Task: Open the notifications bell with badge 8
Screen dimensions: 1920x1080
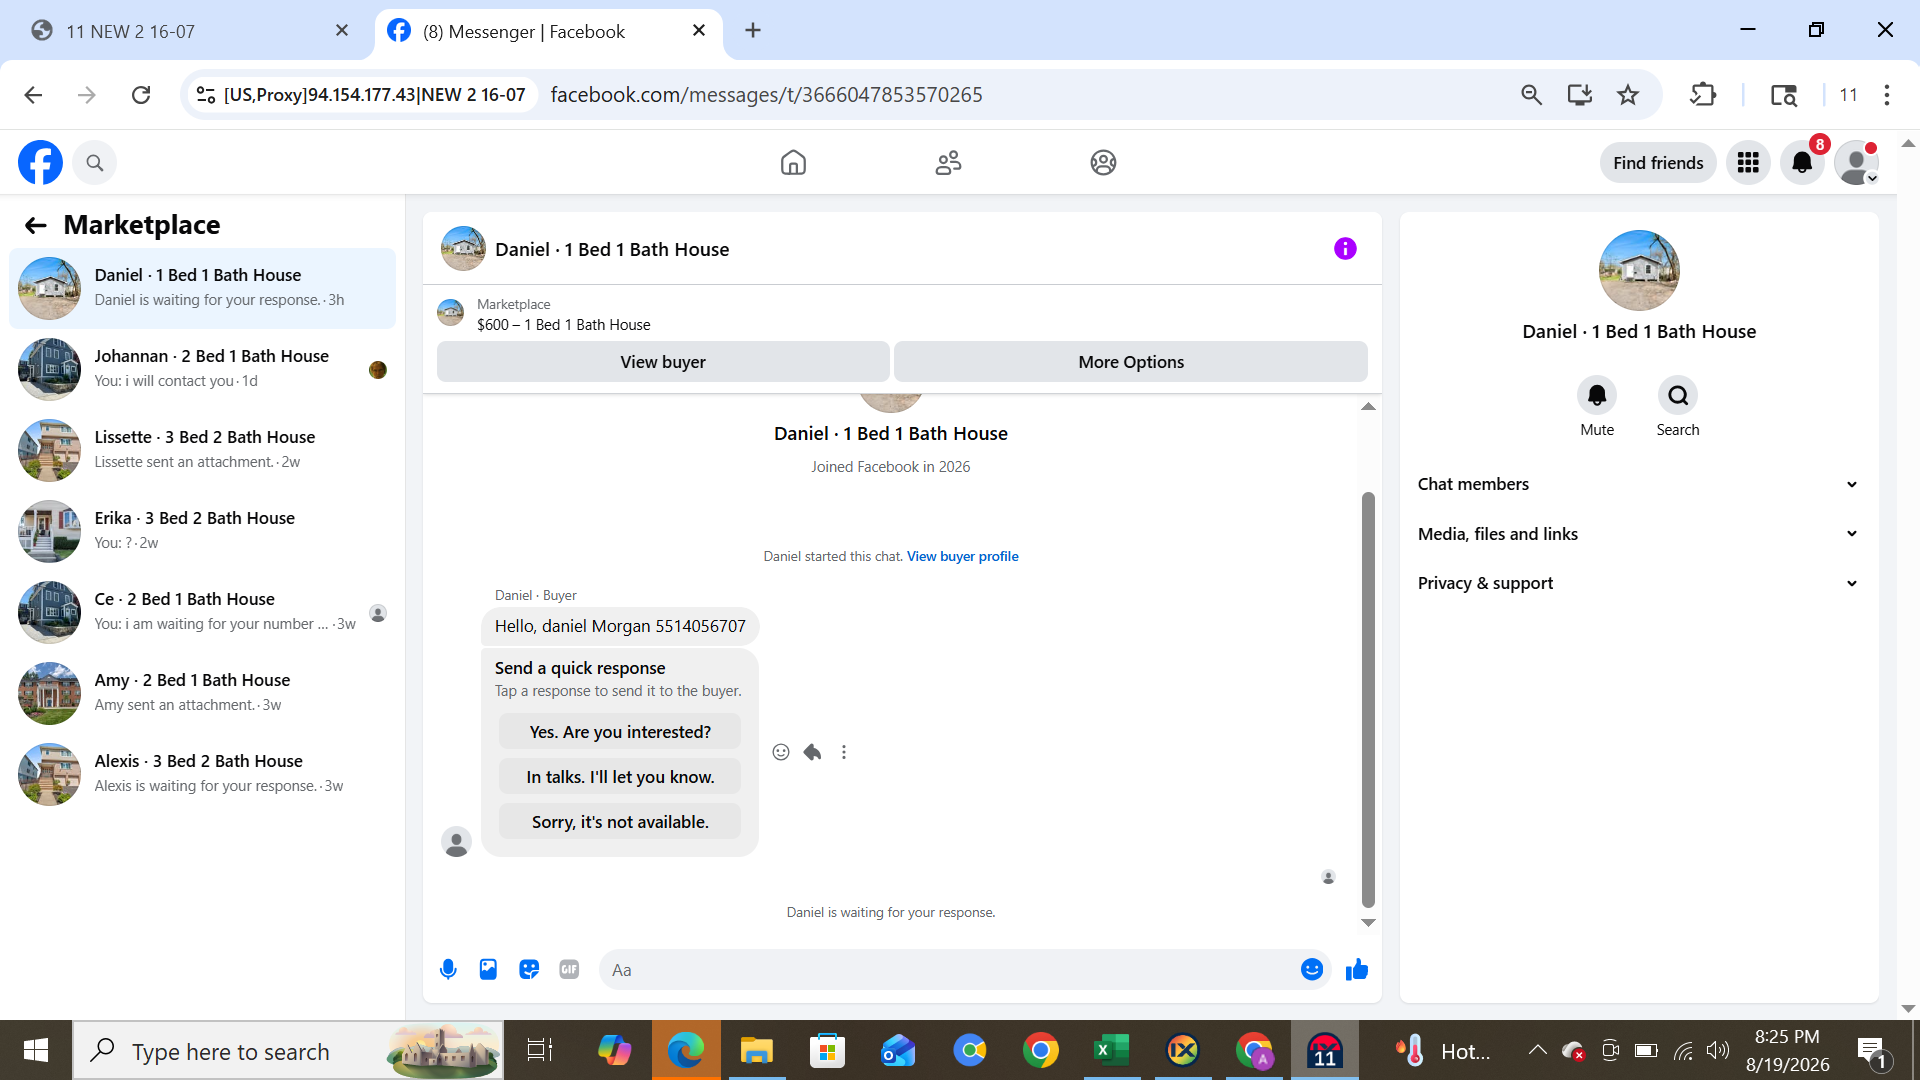Action: pos(1802,163)
